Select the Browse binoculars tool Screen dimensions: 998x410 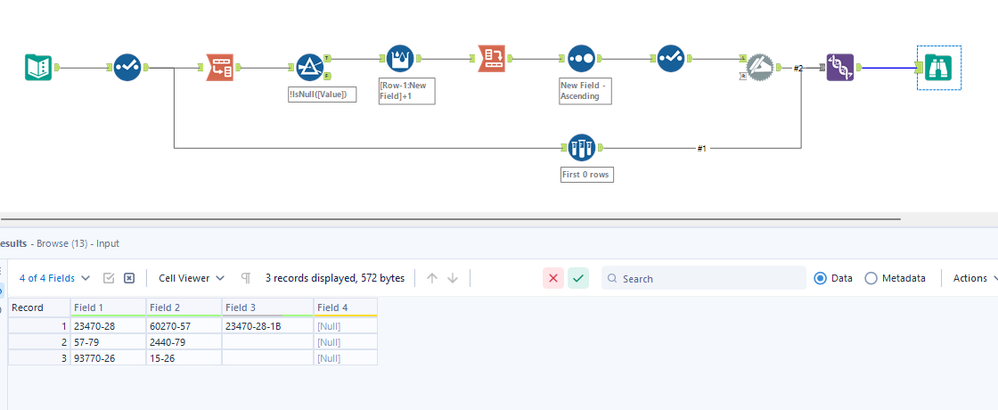(x=939, y=67)
